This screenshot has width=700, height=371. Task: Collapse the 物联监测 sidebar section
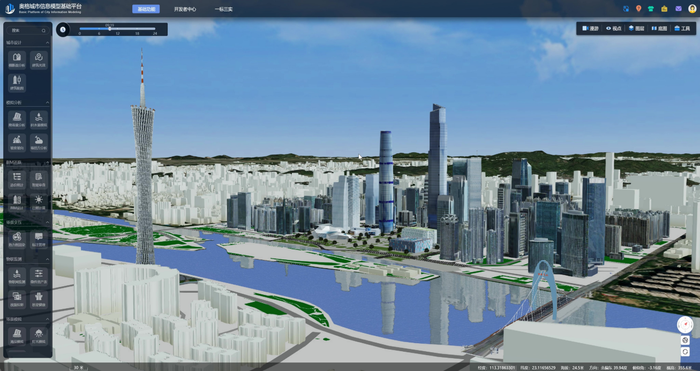click(x=48, y=259)
